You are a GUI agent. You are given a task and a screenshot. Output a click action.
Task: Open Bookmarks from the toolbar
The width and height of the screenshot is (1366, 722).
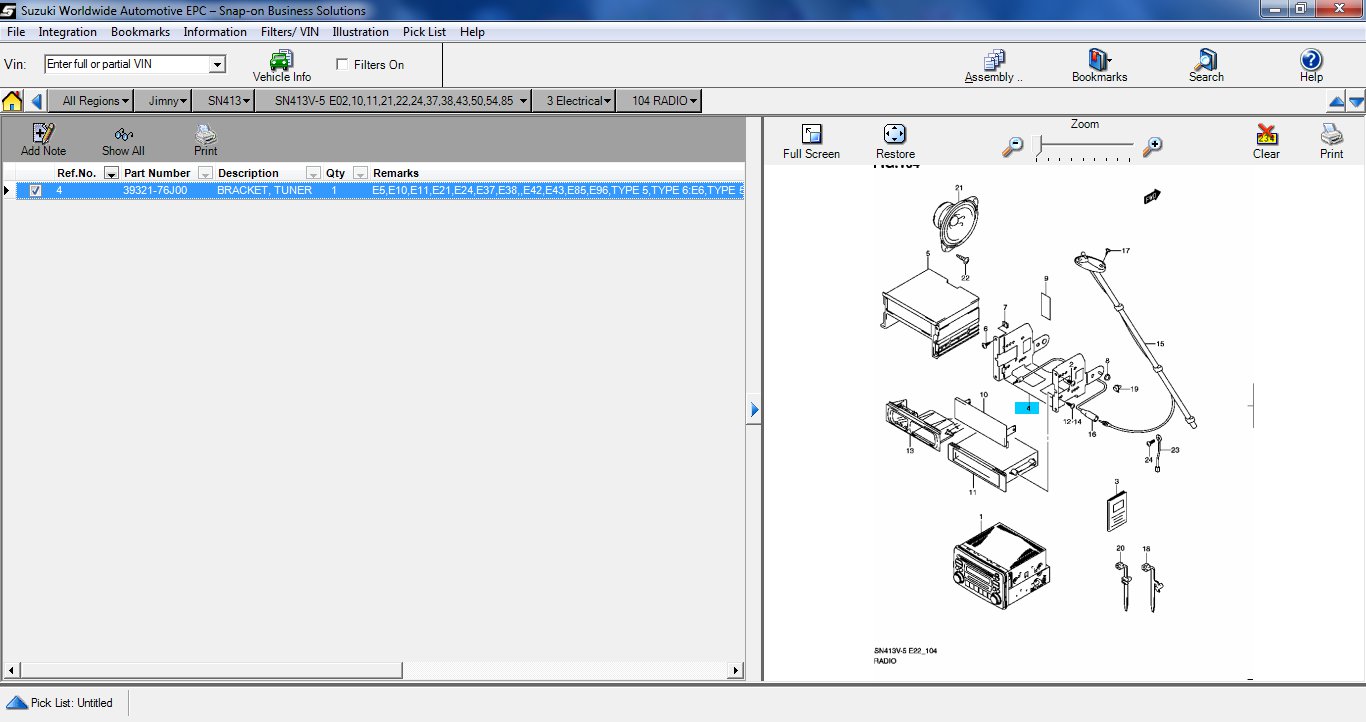click(x=1099, y=66)
